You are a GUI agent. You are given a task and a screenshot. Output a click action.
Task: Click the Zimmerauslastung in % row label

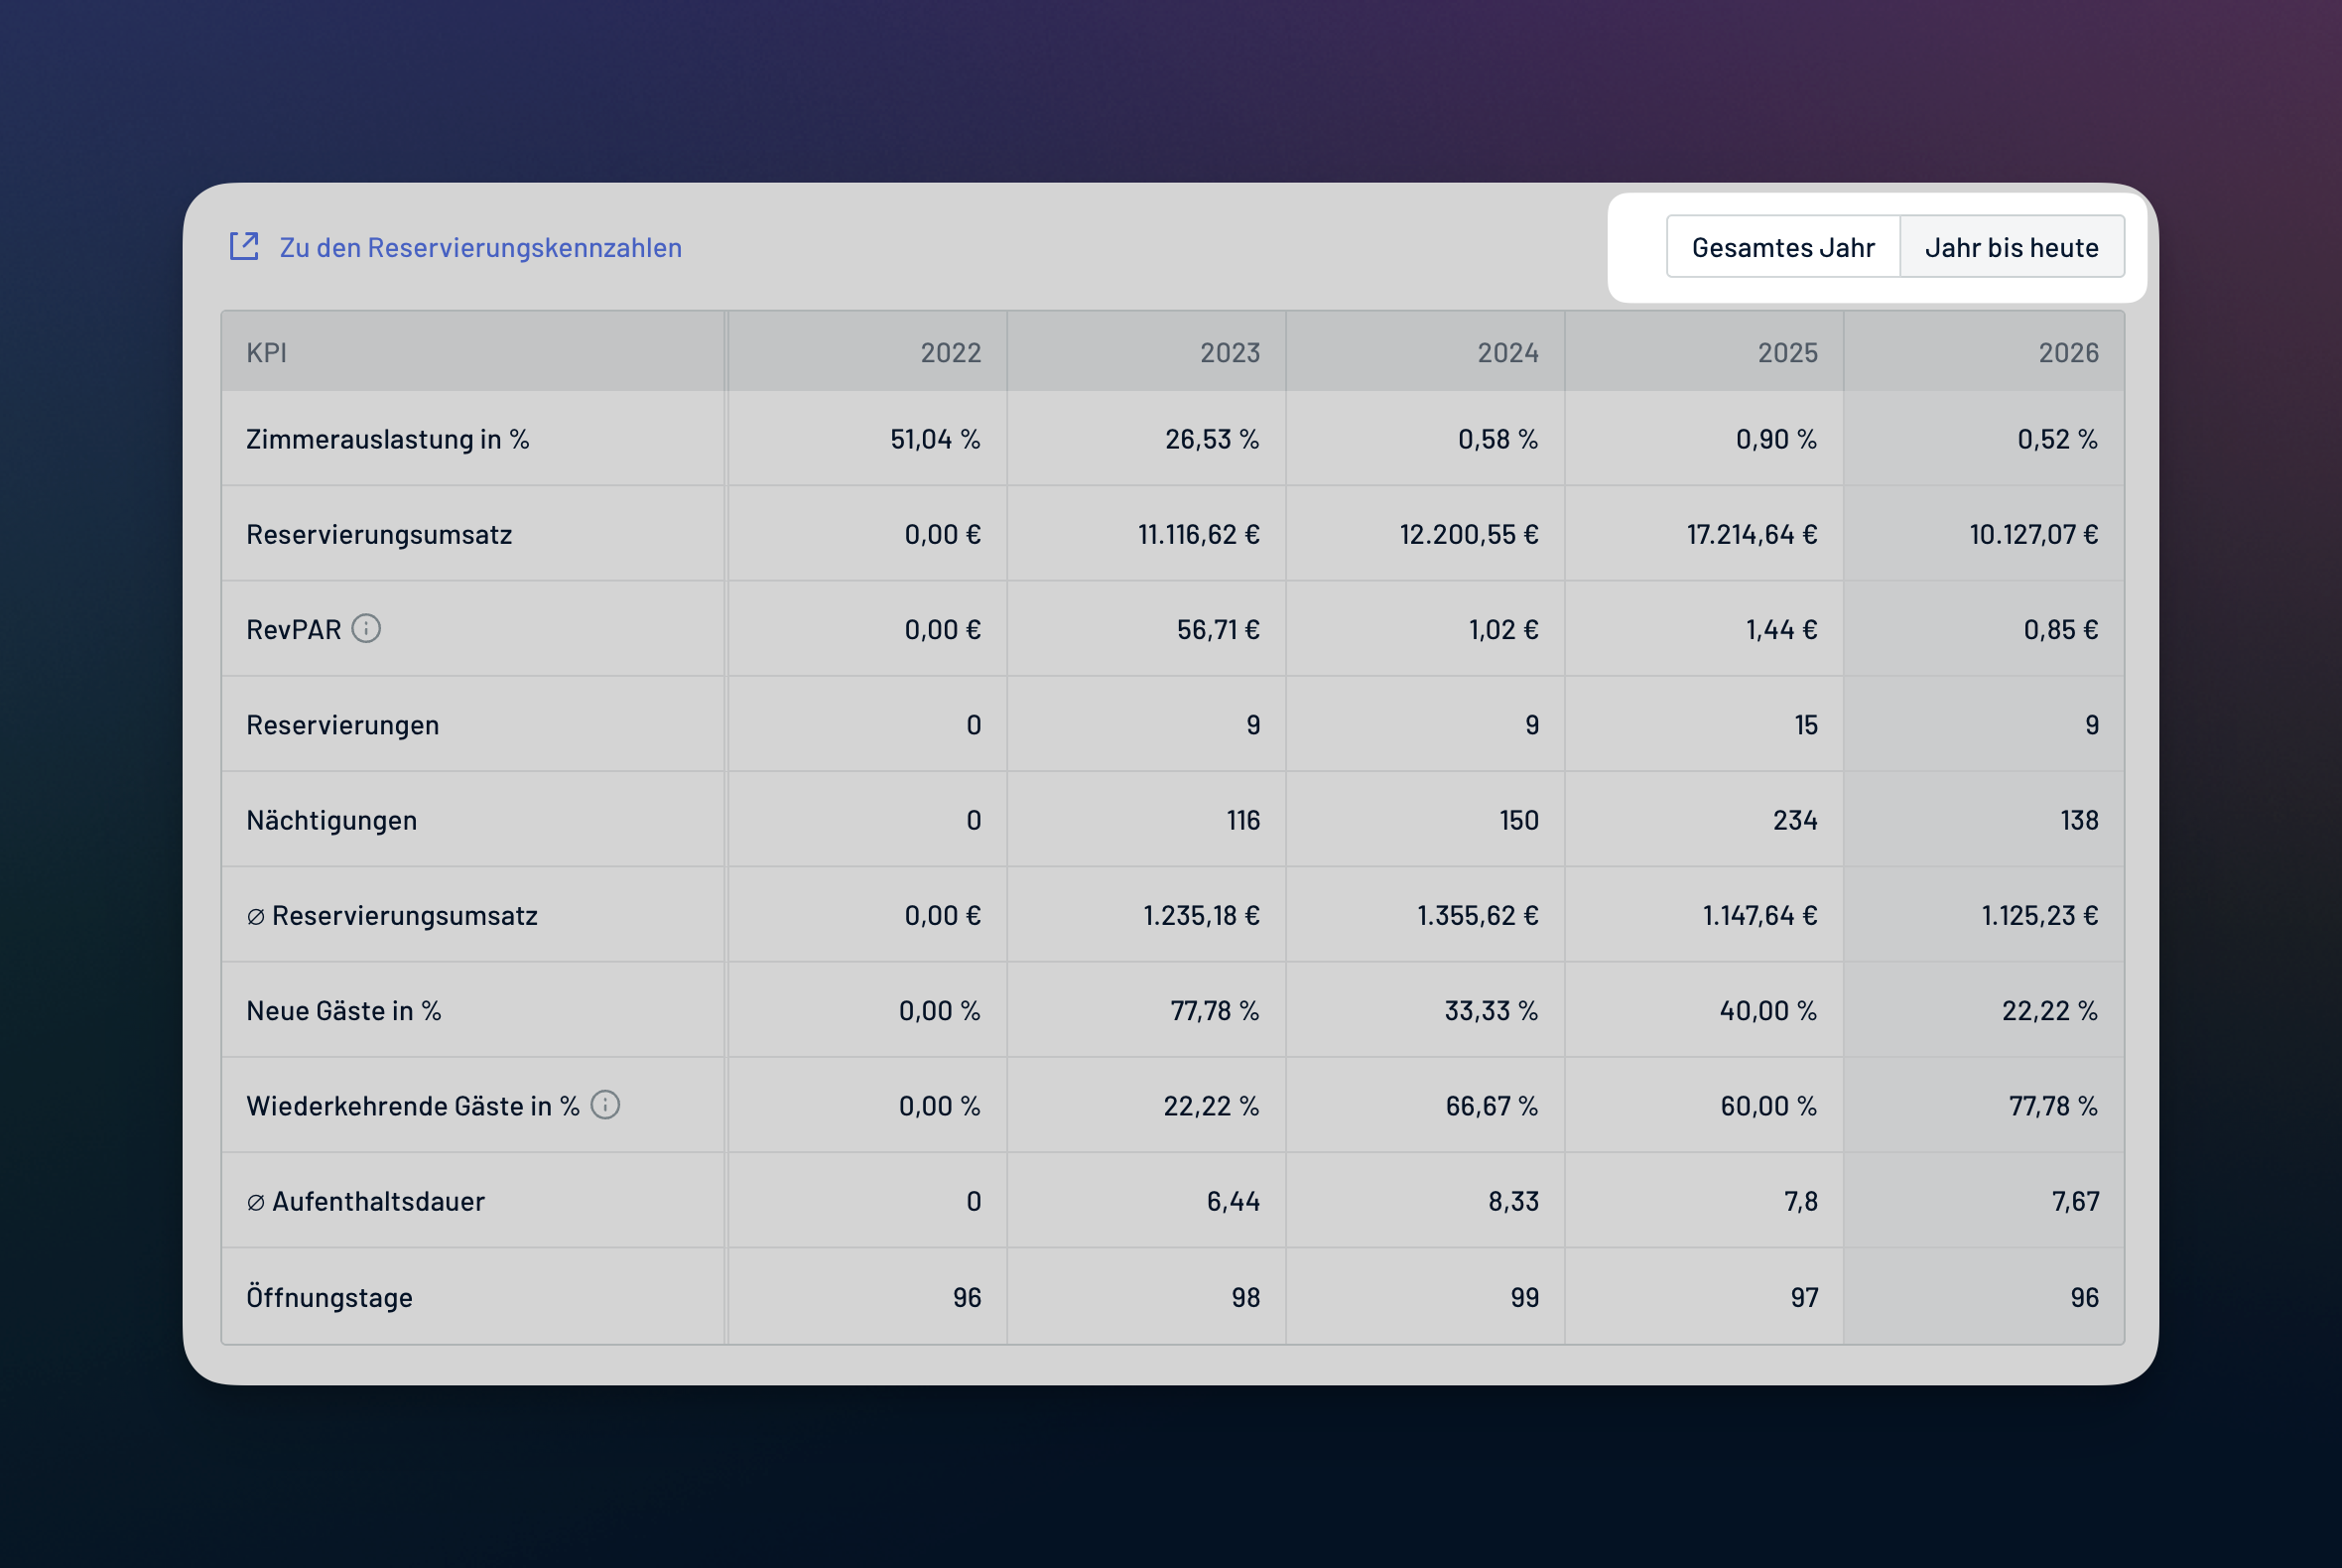click(x=388, y=439)
